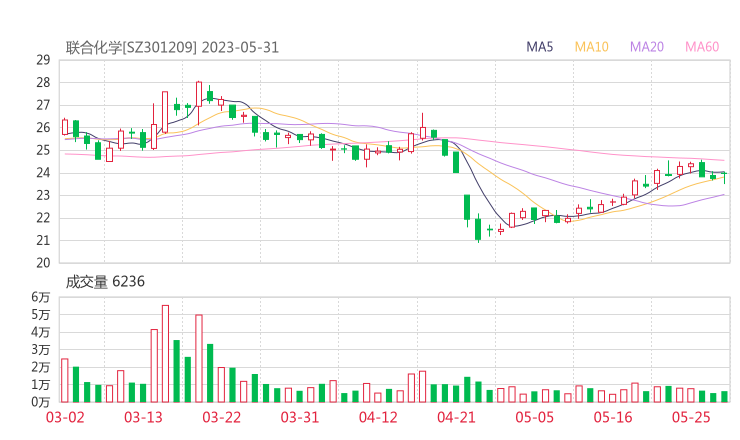This screenshot has width=740, height=440.
Task: Click the MA20 legend label
Action: tap(647, 47)
